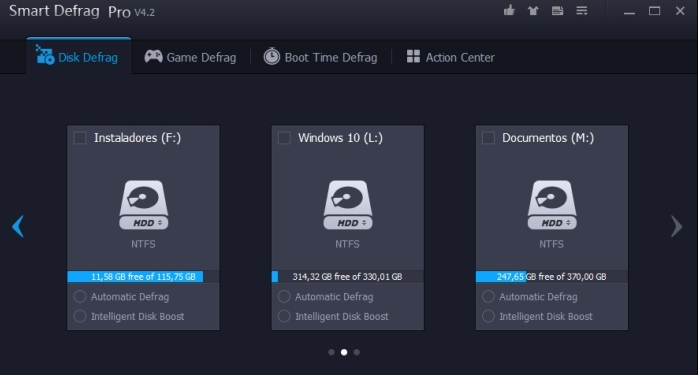The height and width of the screenshot is (375, 699).
Task: Click the Instaladores (F:) drive title
Action: click(137, 138)
